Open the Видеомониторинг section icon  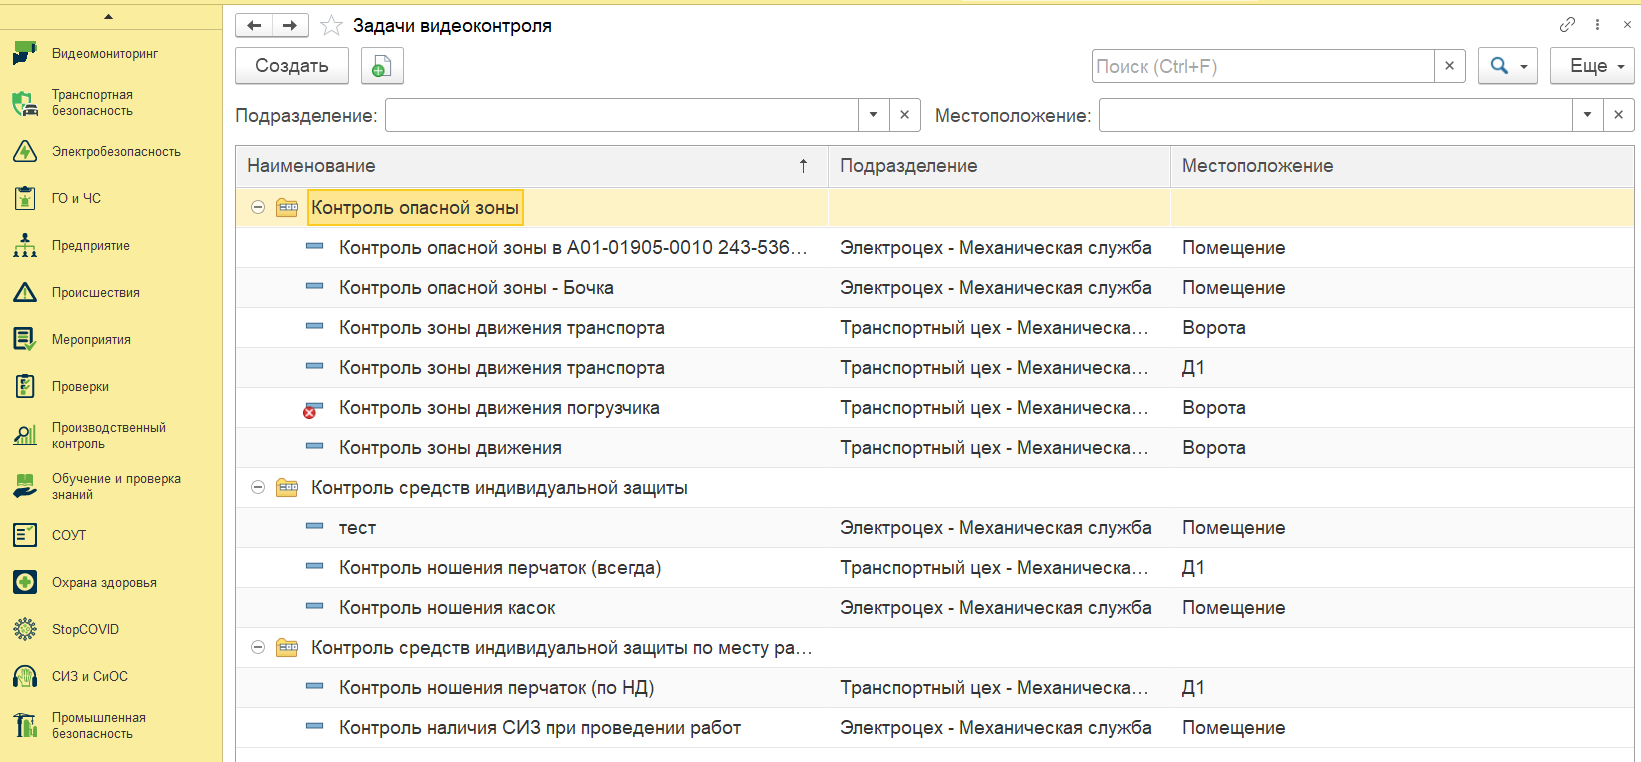point(25,54)
